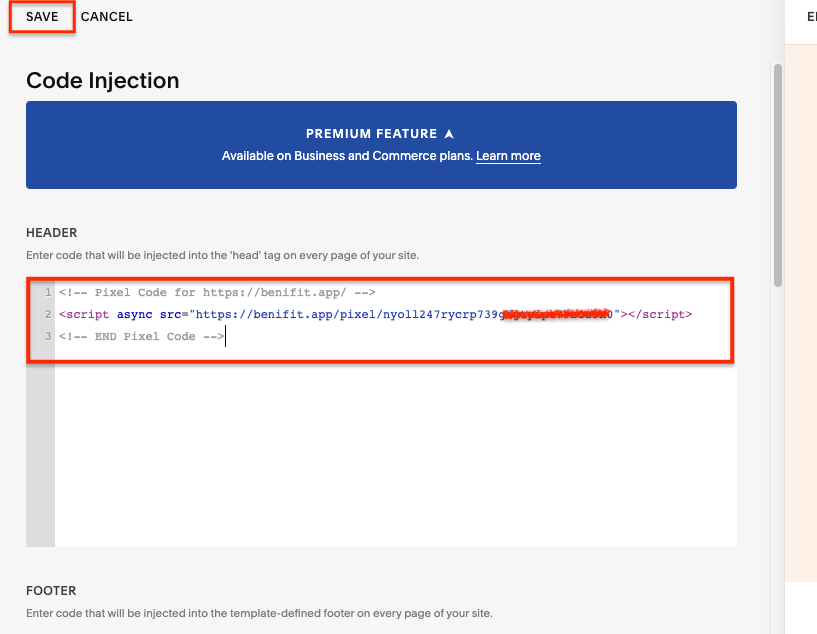Click line number 1 in gutter
The width and height of the screenshot is (817, 634).
tap(48, 292)
